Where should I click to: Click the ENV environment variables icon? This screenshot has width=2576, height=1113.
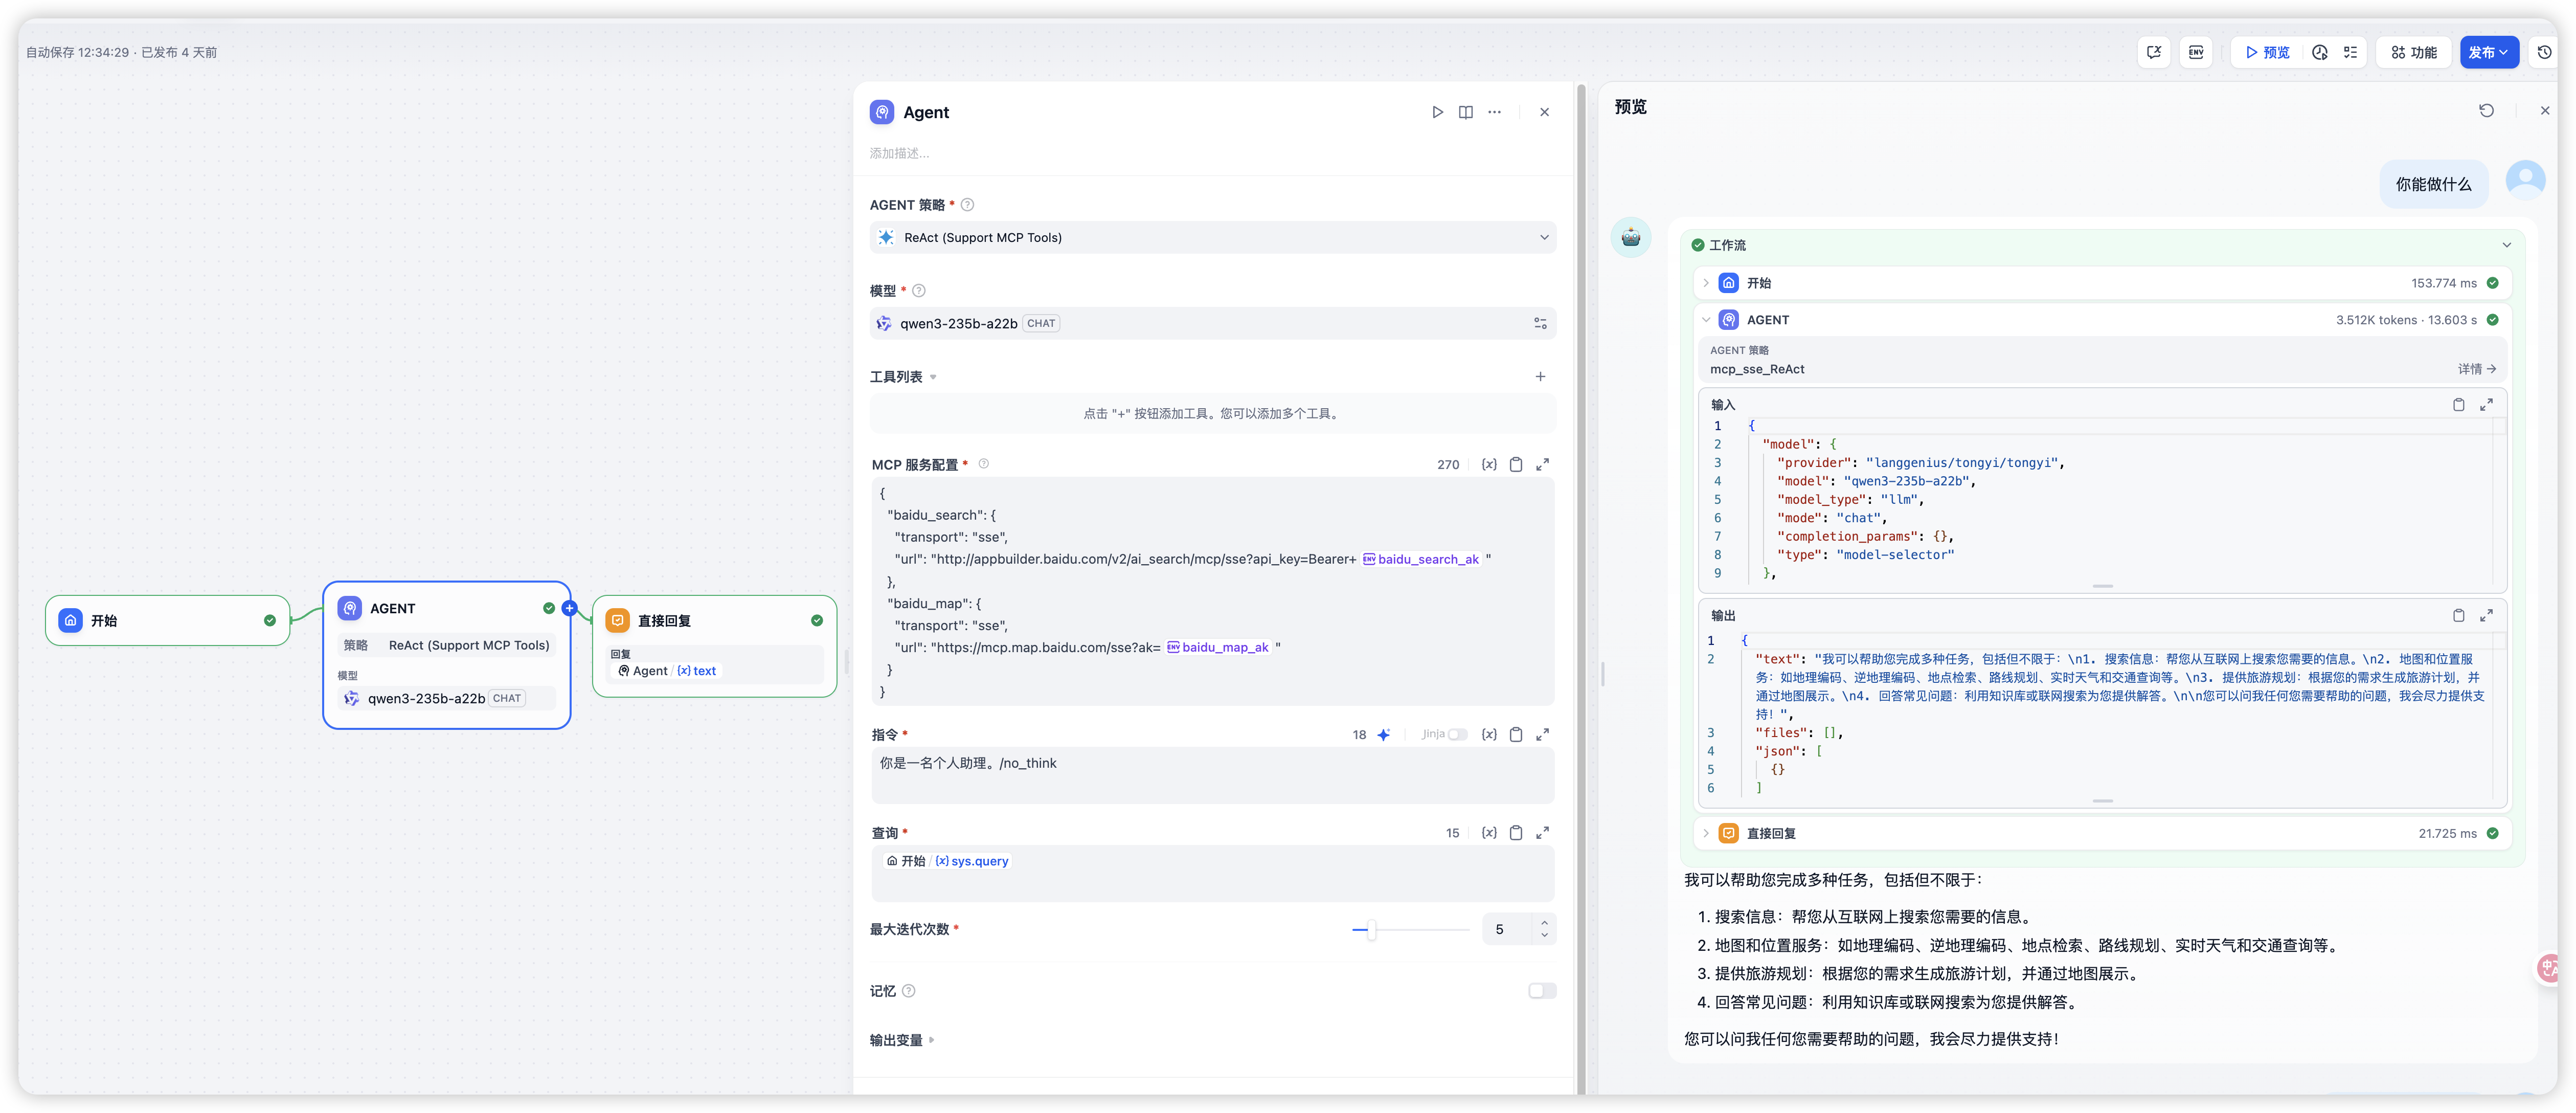coord(2196,52)
